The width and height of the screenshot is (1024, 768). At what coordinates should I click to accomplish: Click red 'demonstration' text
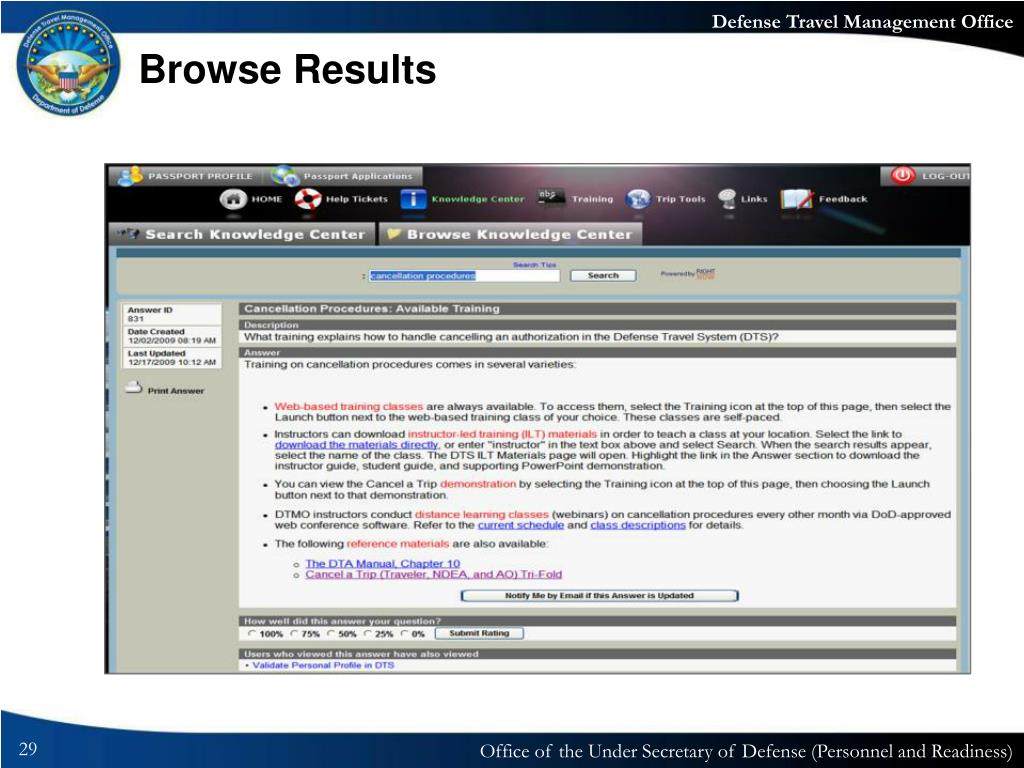(478, 484)
